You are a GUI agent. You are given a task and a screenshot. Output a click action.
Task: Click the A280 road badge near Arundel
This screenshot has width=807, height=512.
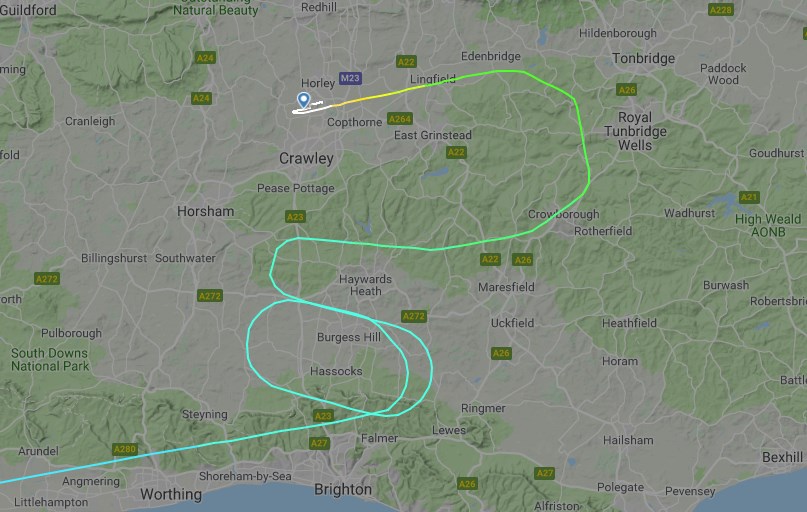click(x=125, y=449)
